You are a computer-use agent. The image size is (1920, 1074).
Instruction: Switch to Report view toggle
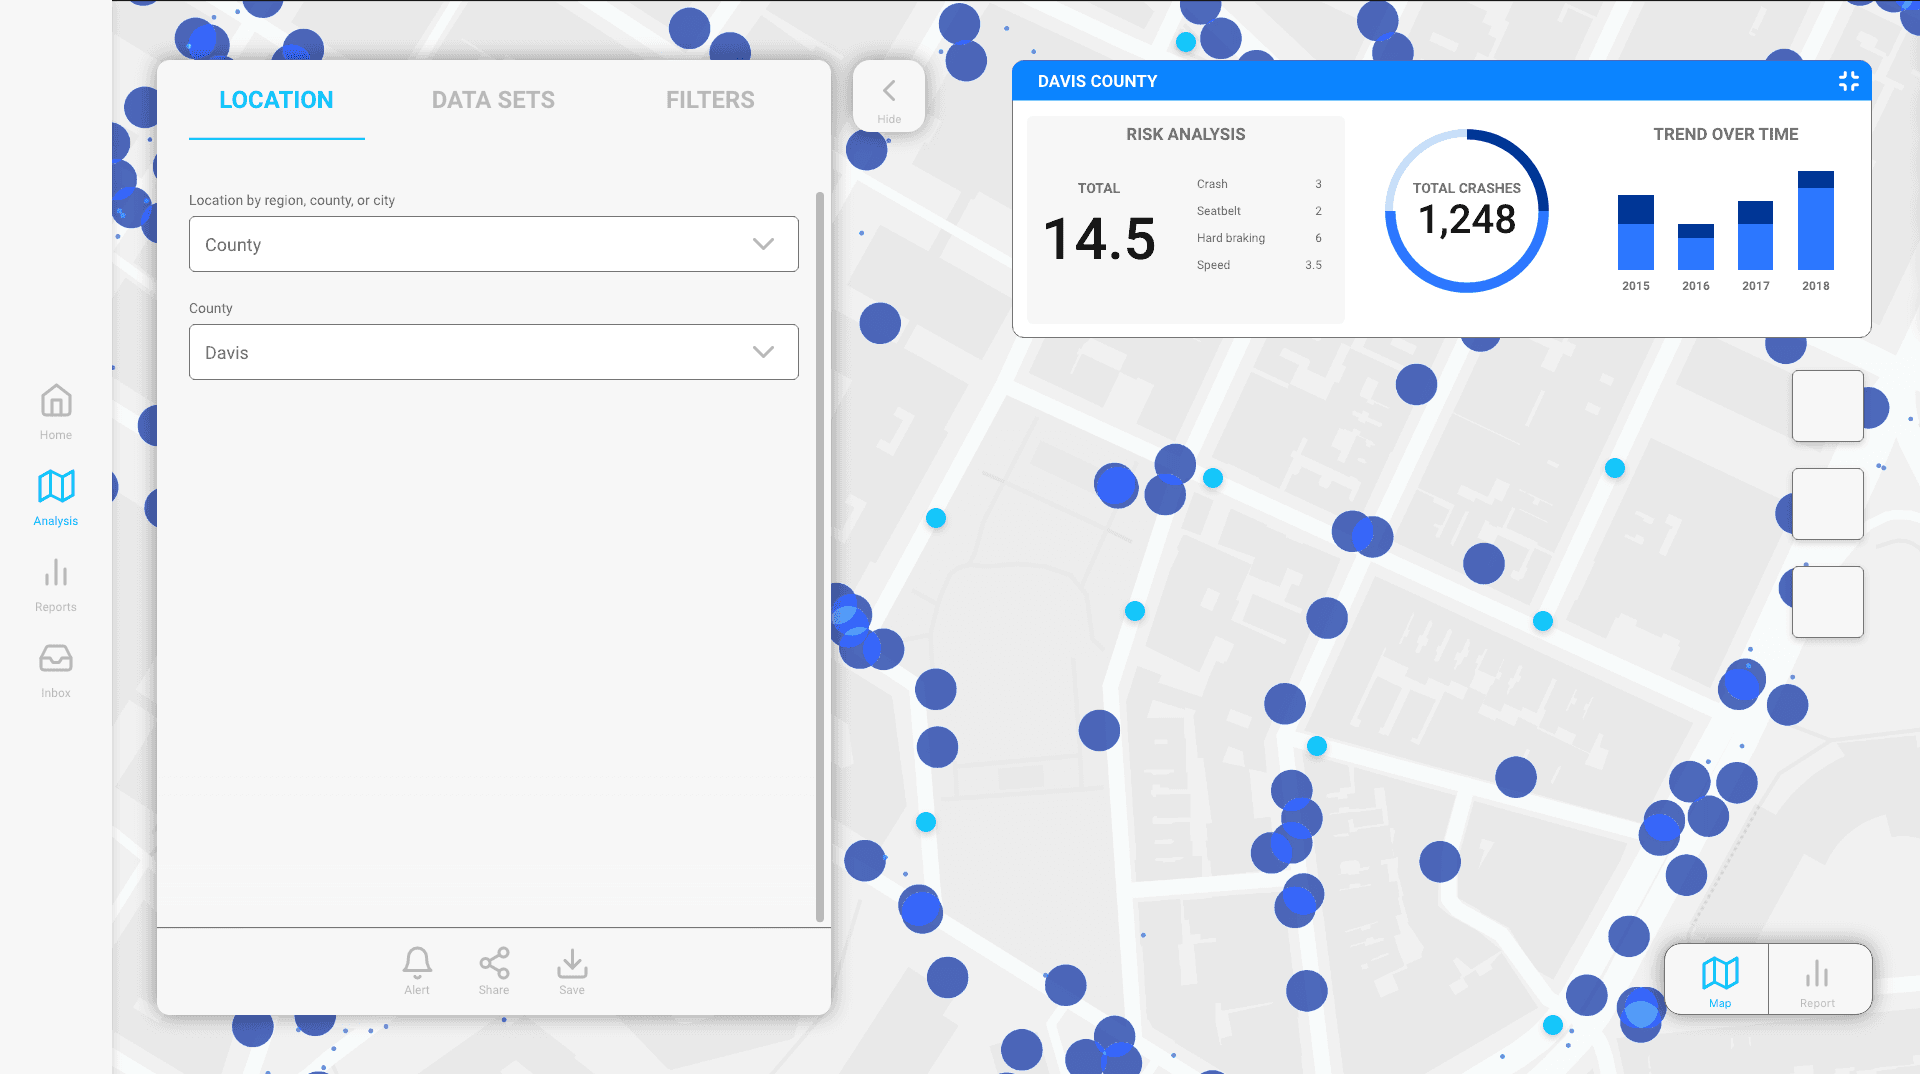(1817, 979)
